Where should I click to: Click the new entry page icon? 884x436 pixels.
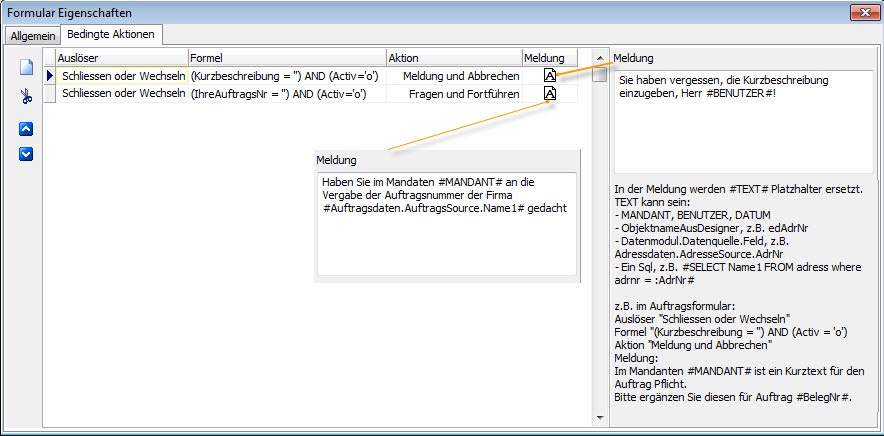pyautogui.click(x=27, y=68)
